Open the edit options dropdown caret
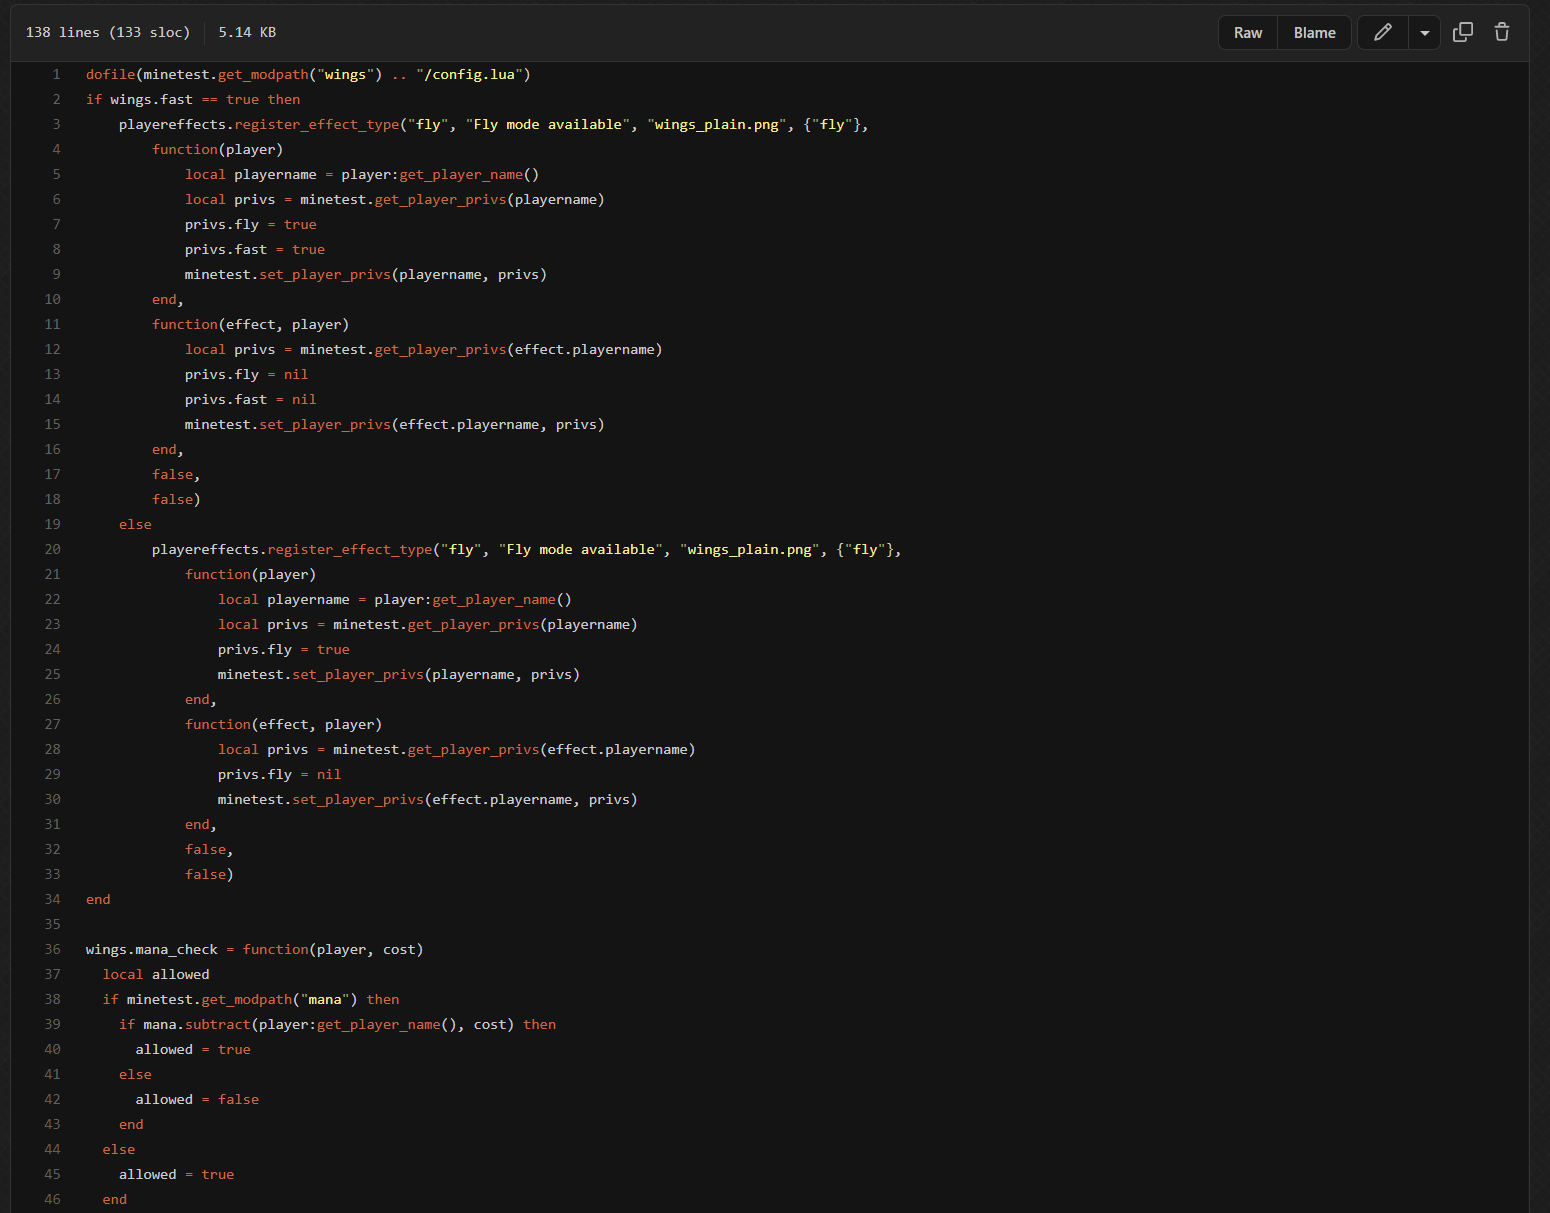Screen dimensions: 1550x1213 [1424, 33]
